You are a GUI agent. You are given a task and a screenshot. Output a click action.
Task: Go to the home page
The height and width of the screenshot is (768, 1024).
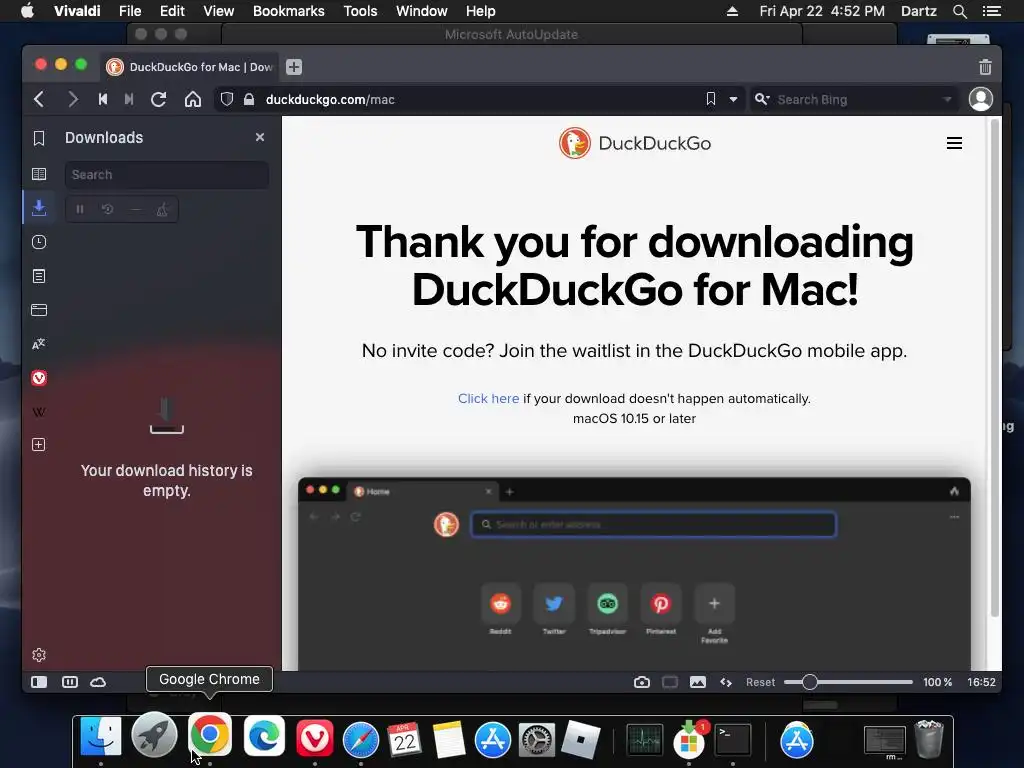click(x=193, y=99)
